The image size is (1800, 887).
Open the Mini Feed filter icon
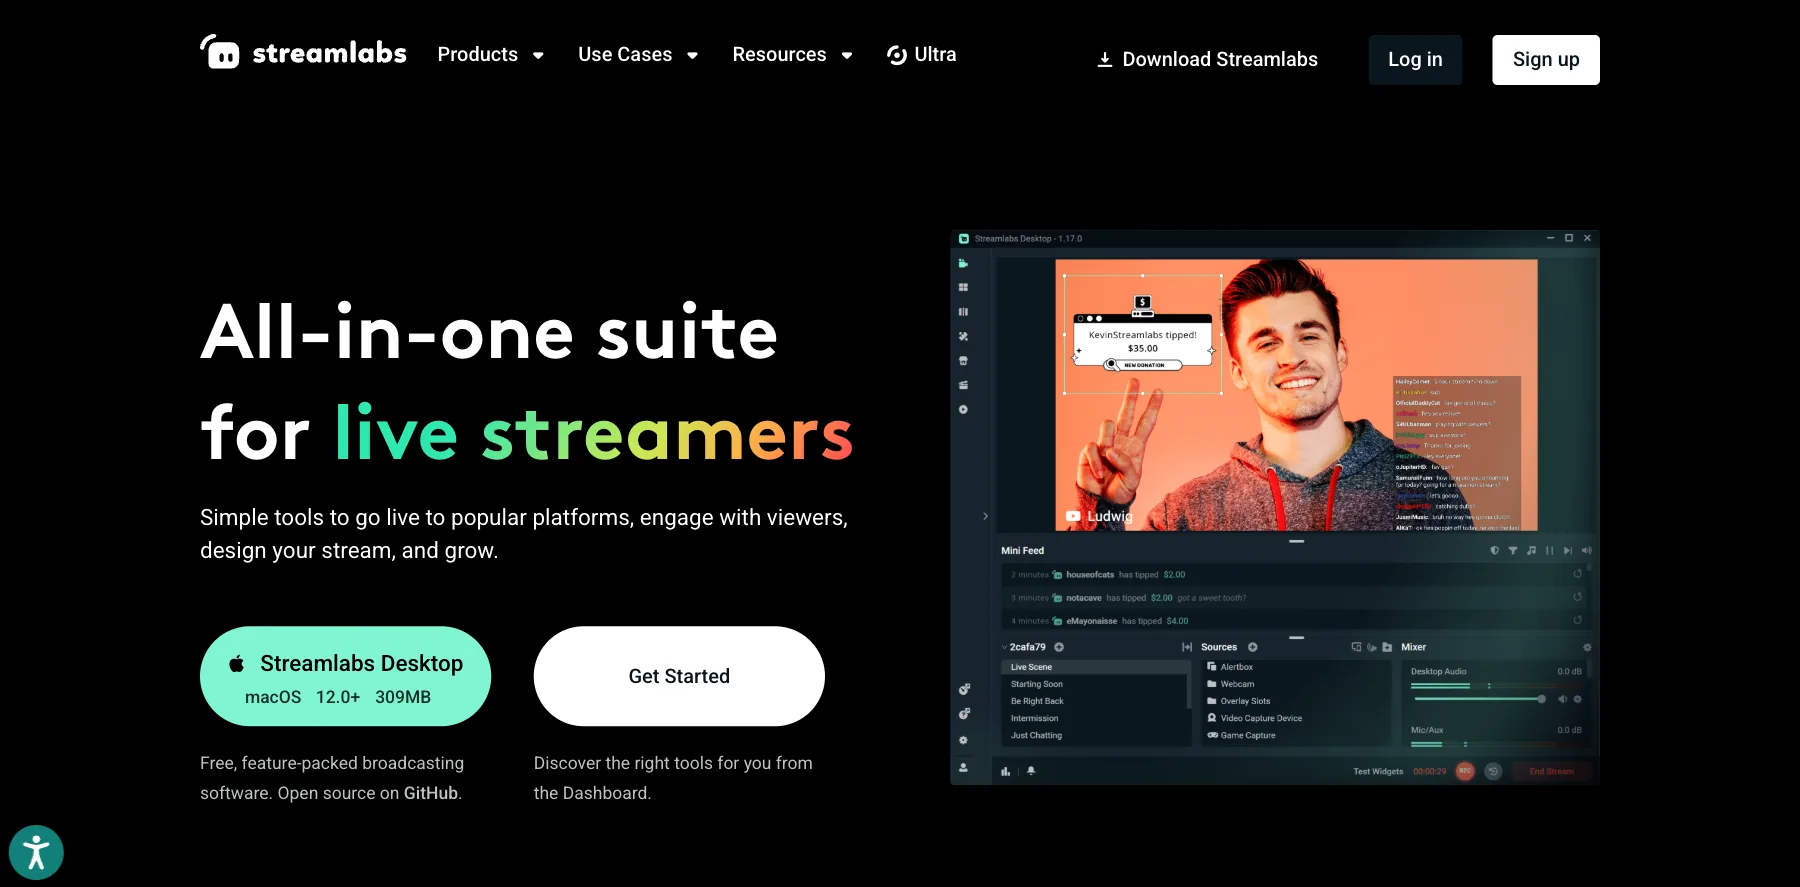click(x=1513, y=550)
